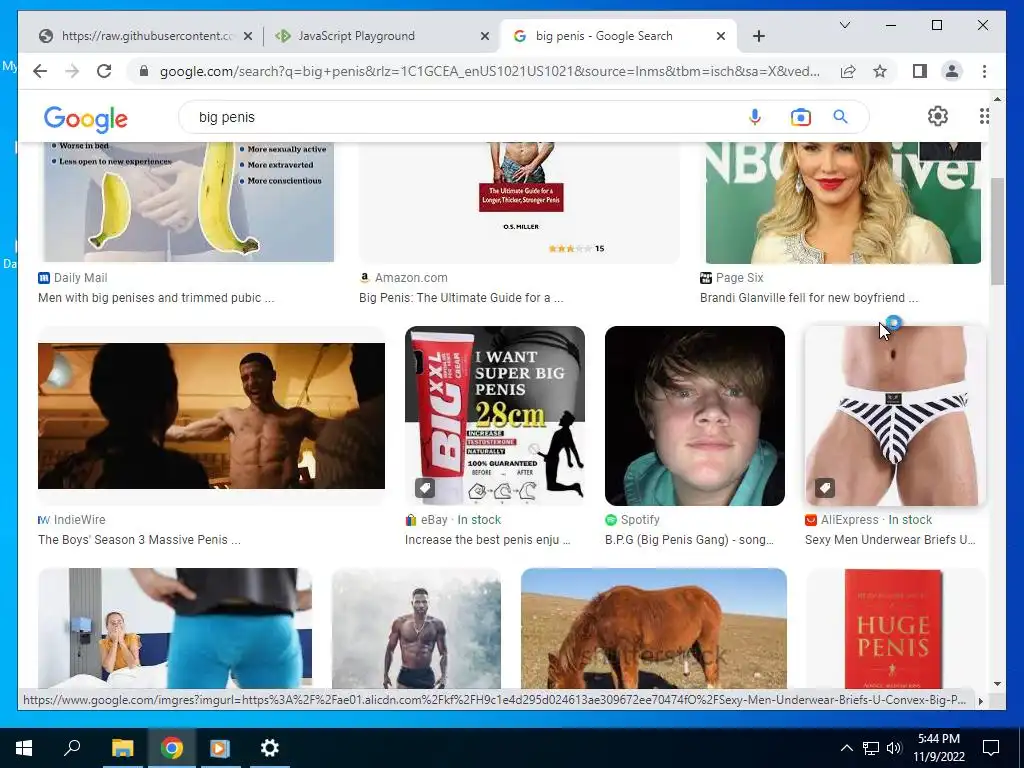Open the banana infographic thumbnail
The width and height of the screenshot is (1024, 768).
189,202
